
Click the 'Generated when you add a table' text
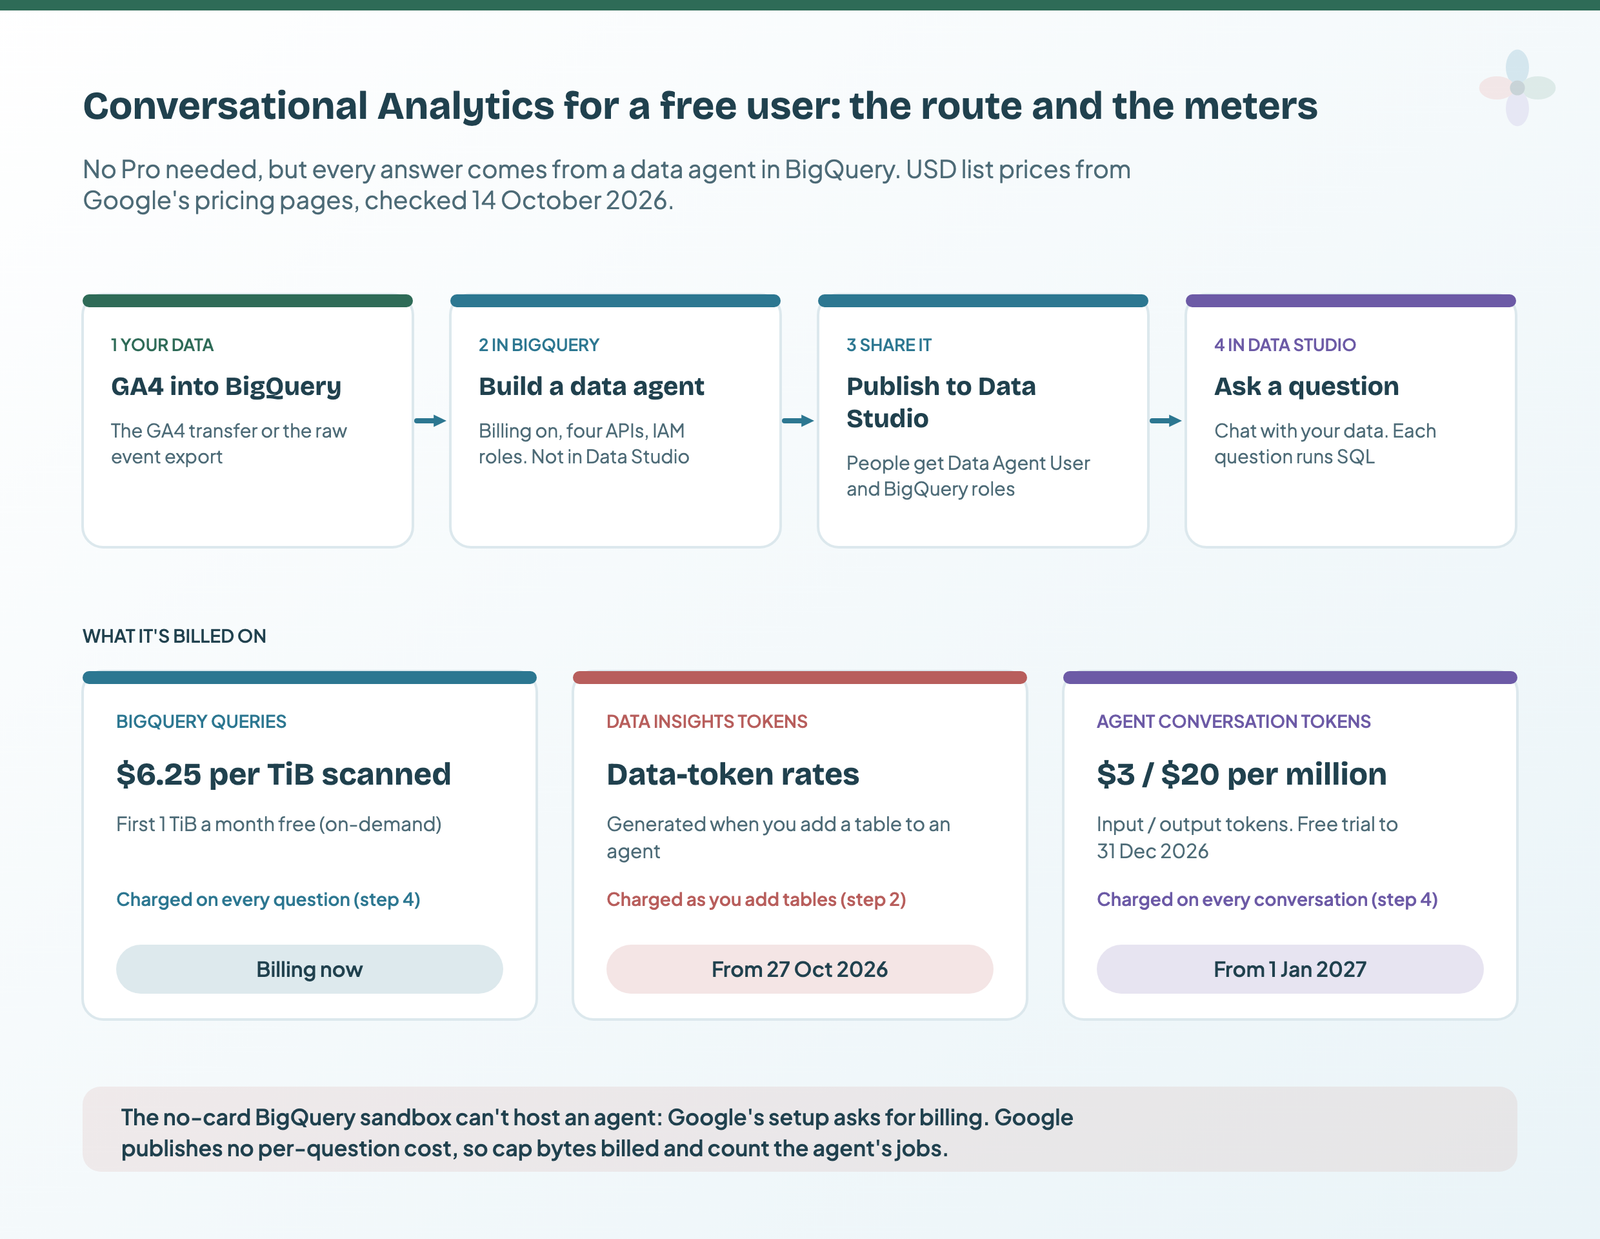778,838
